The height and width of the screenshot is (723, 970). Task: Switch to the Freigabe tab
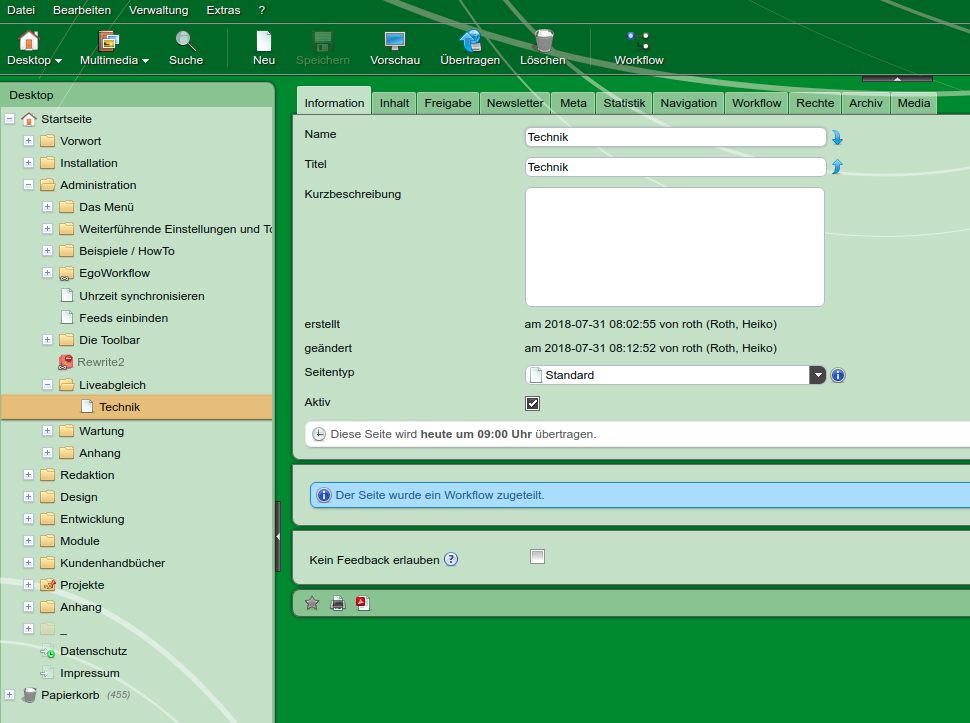[448, 103]
